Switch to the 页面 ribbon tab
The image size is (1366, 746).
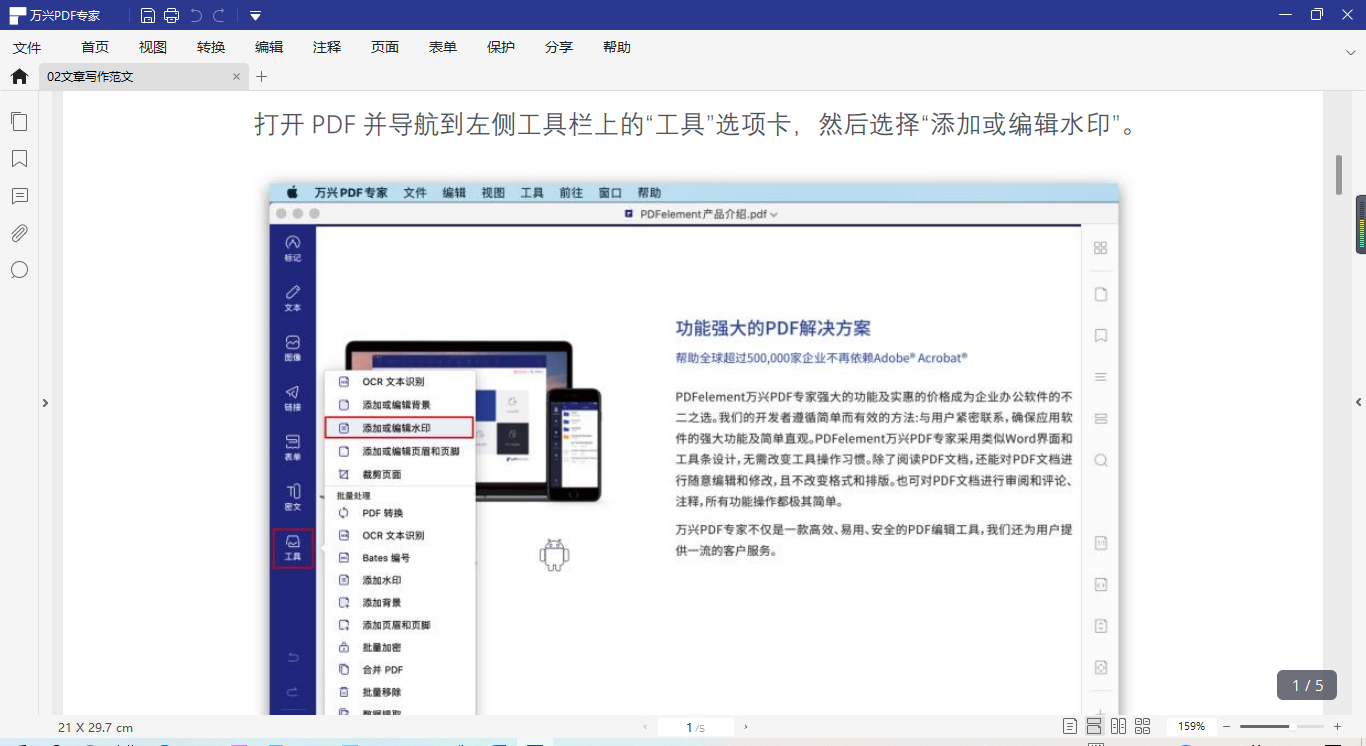point(385,47)
